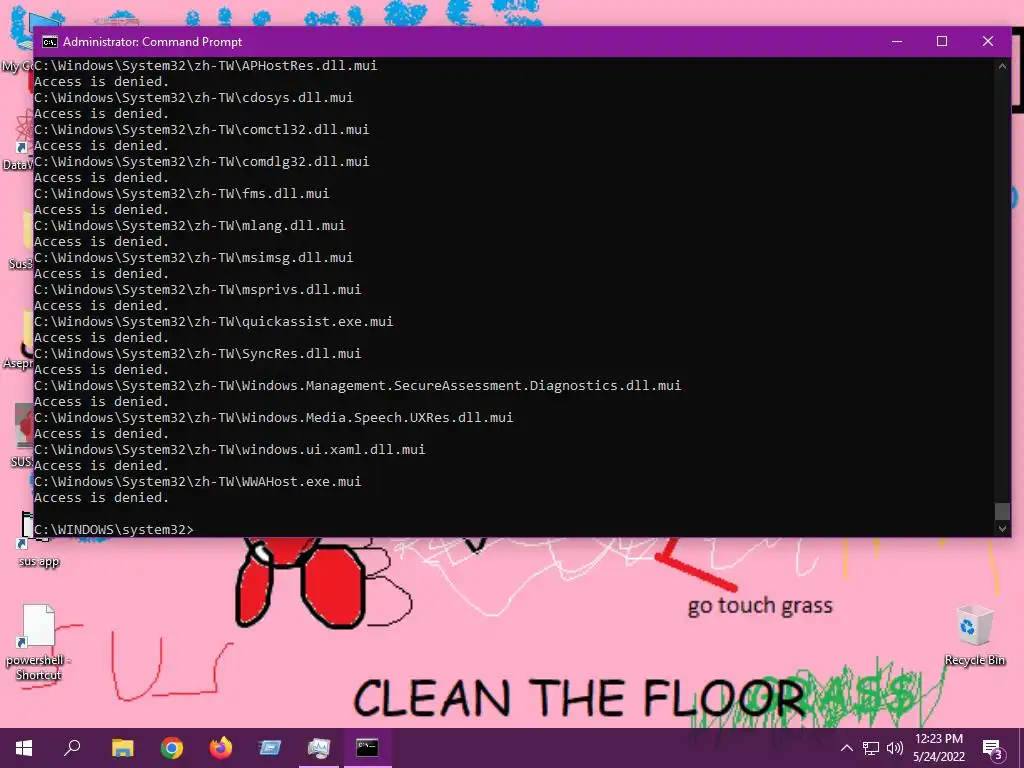This screenshot has width=1024, height=768.
Task: Launch Firefox from taskbar
Action: pos(221,748)
